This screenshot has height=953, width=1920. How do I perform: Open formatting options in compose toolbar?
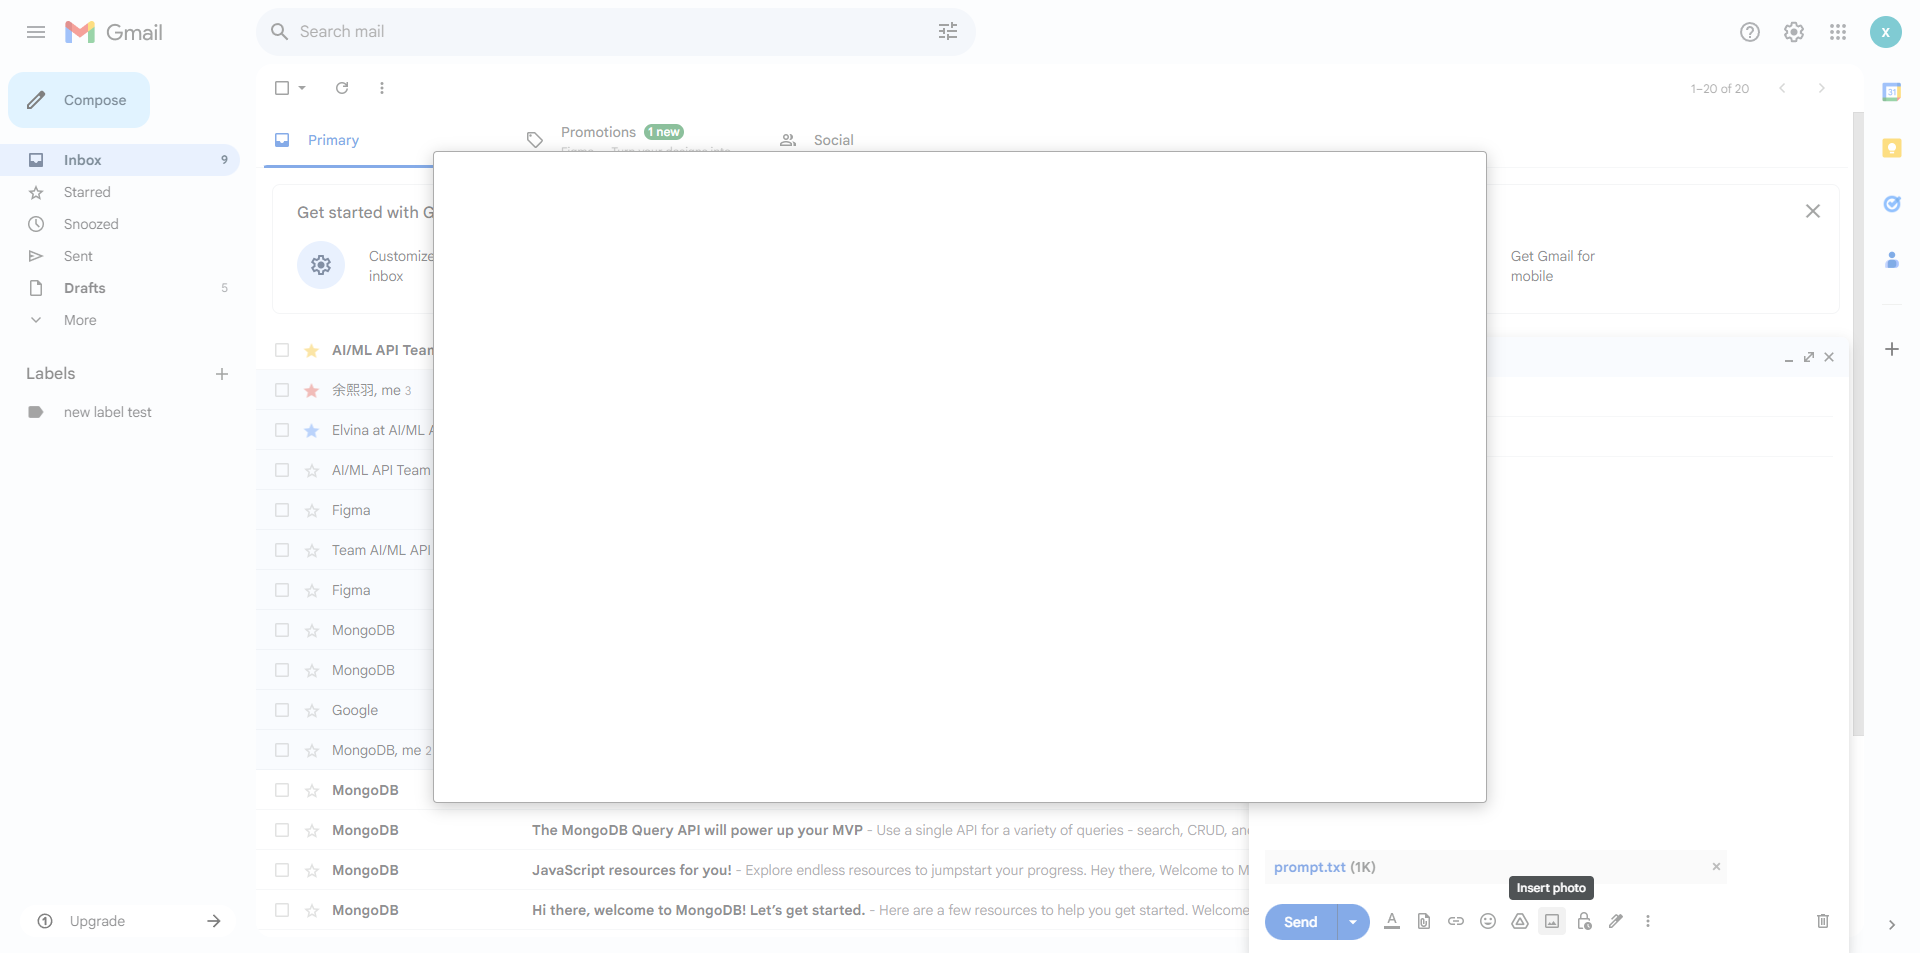[x=1392, y=921]
